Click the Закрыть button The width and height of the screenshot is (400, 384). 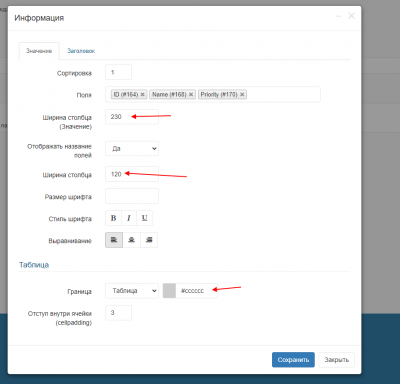[337, 360]
